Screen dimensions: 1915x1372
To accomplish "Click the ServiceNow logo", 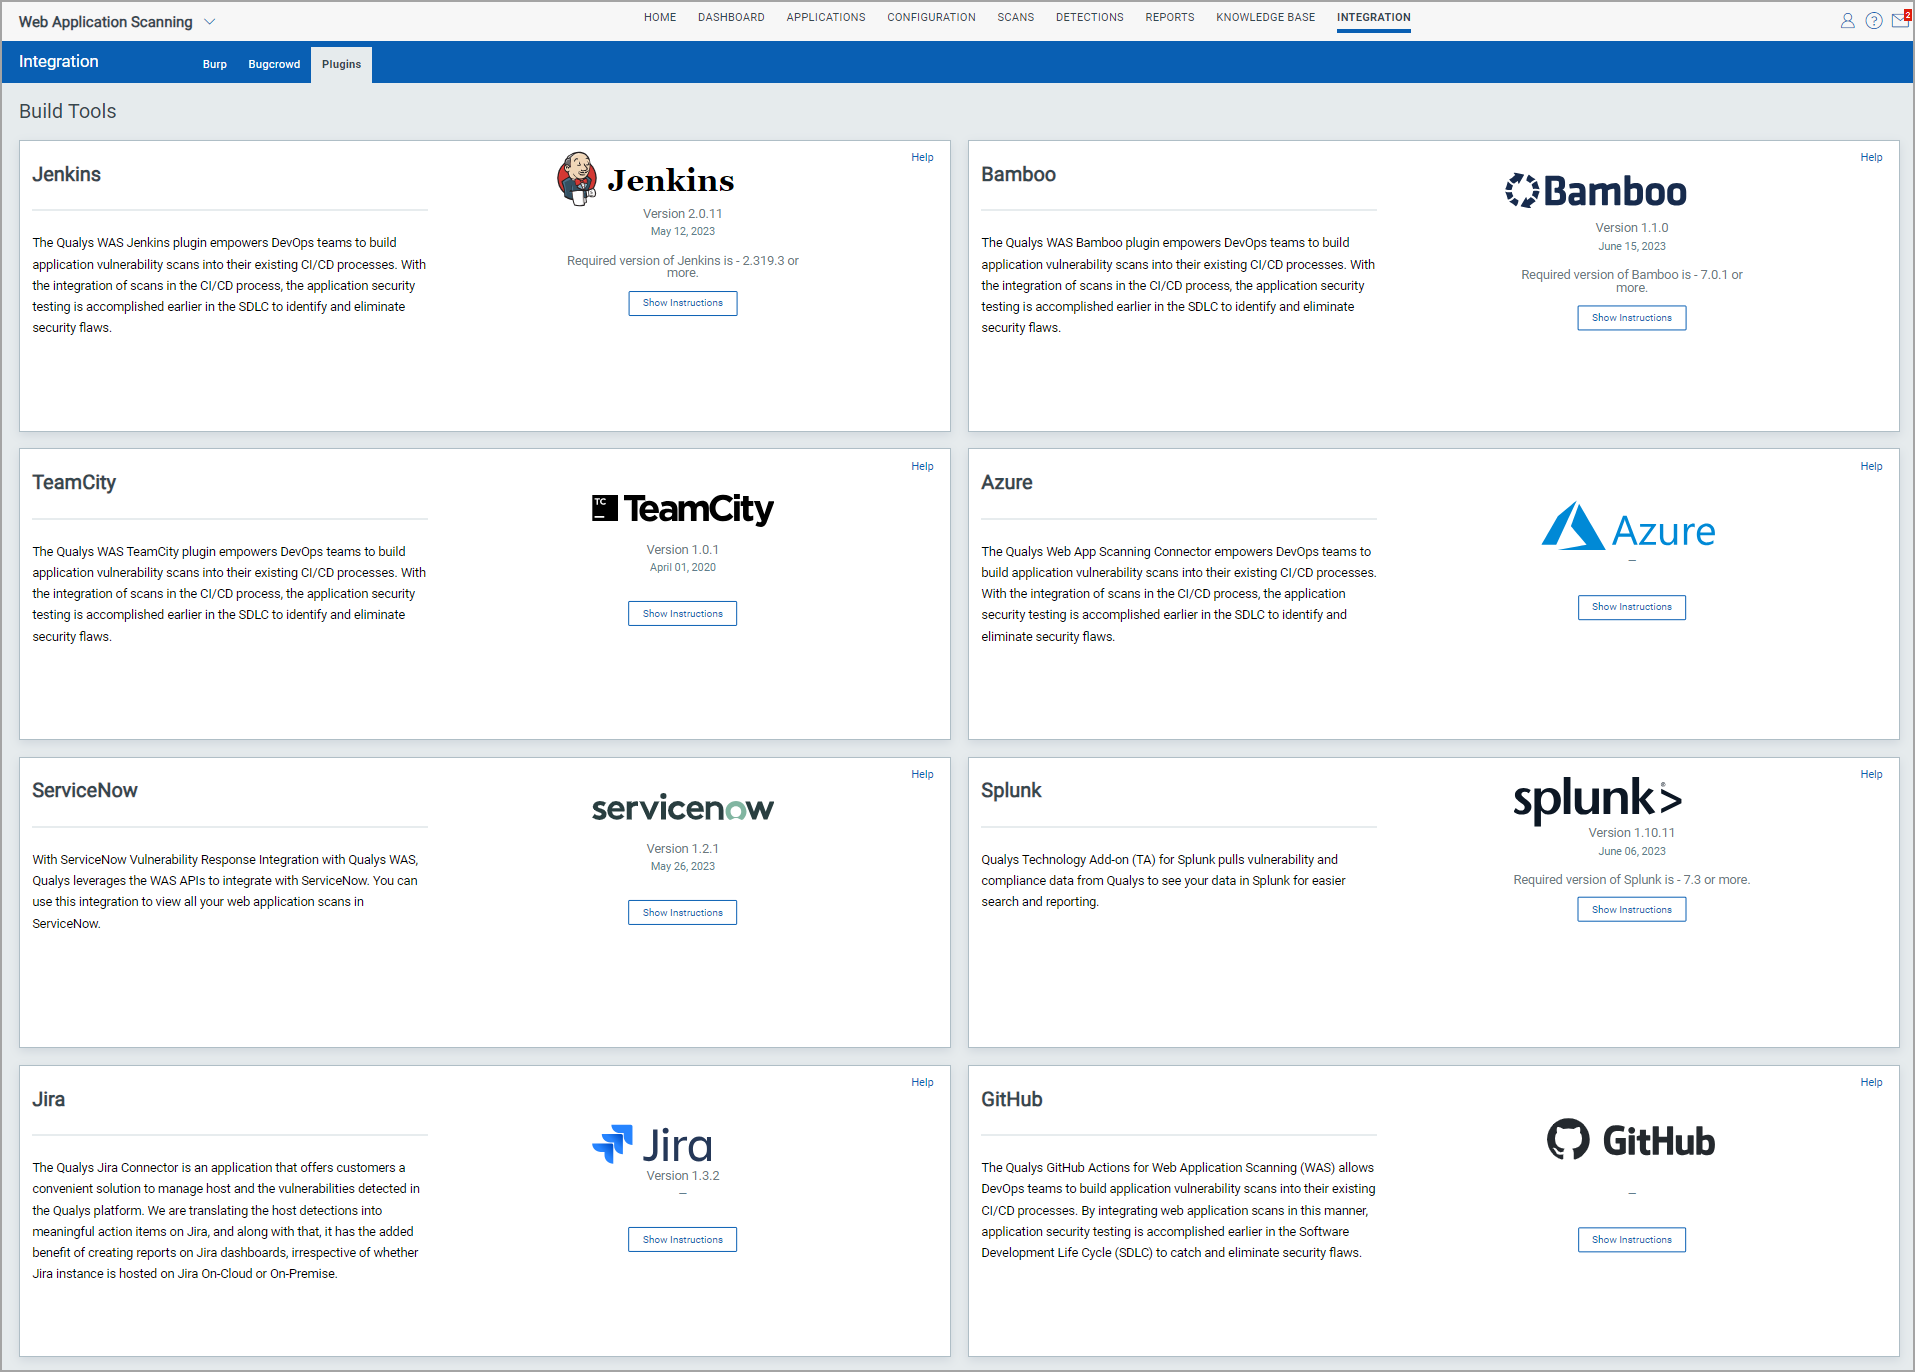I will coord(683,808).
